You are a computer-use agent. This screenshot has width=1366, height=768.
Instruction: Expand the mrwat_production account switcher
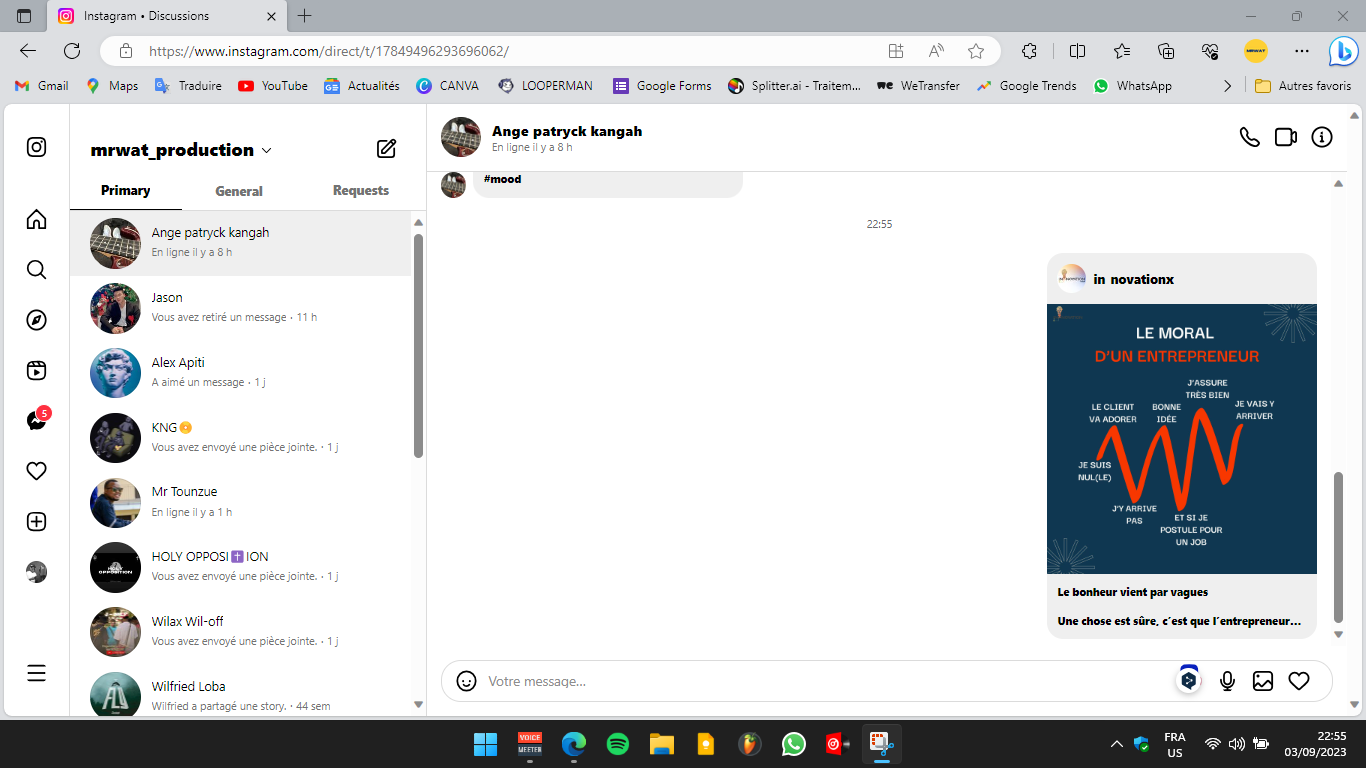(x=267, y=150)
